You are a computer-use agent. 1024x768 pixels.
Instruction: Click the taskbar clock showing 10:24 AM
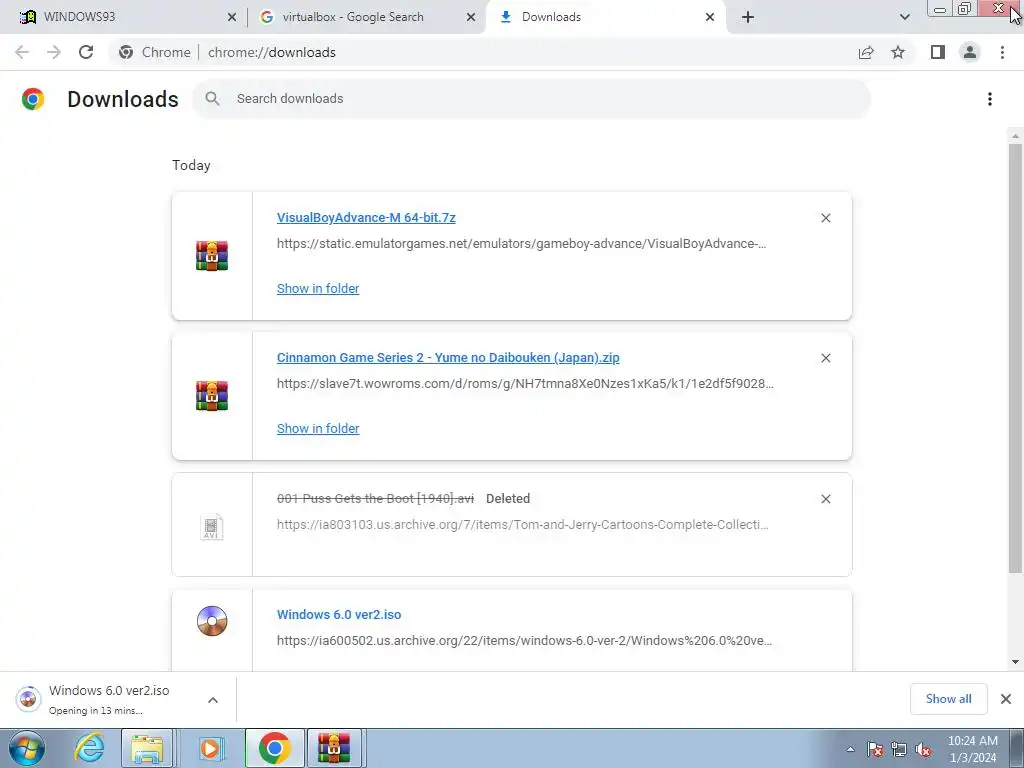coord(972,749)
